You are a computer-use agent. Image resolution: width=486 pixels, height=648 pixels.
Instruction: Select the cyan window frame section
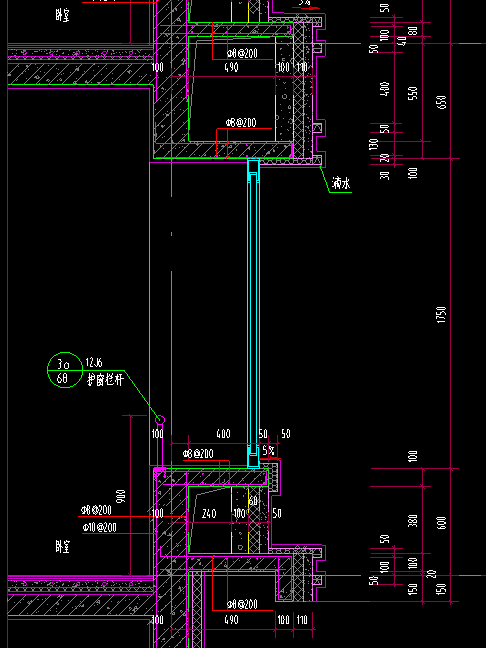[254, 314]
